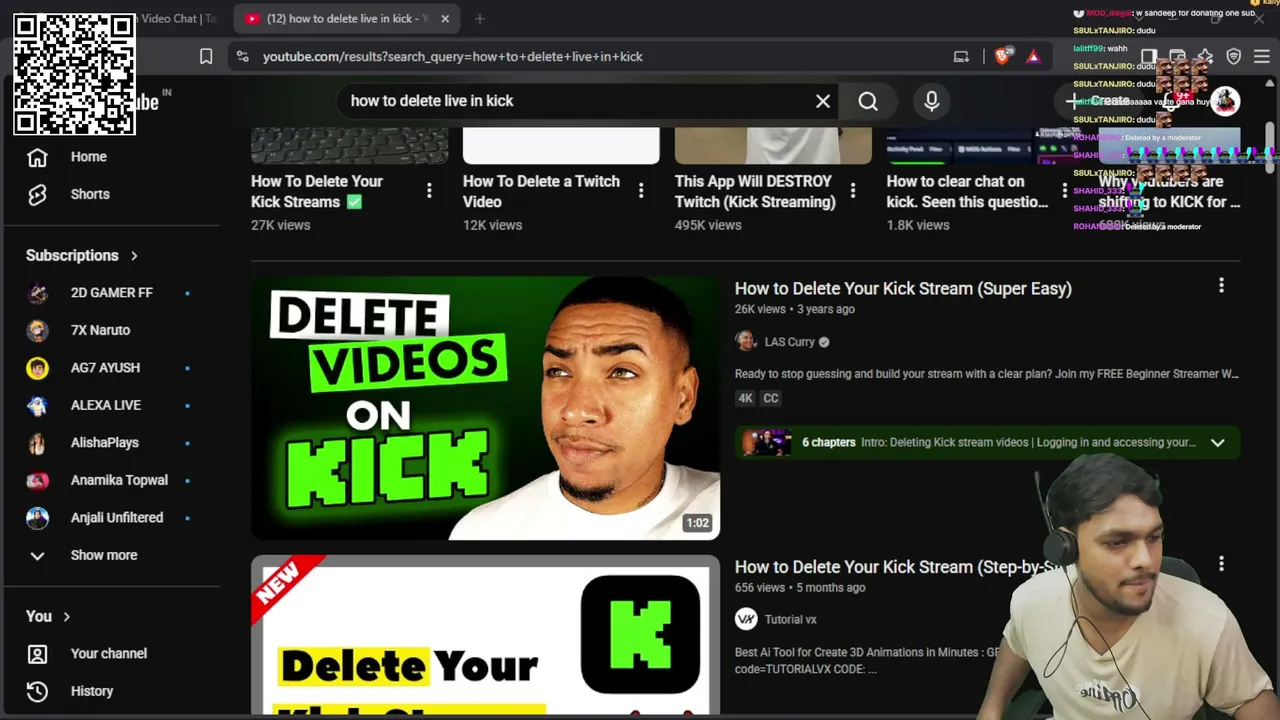
Task: Close the 'how to delete live in kick' tab
Action: click(x=445, y=19)
